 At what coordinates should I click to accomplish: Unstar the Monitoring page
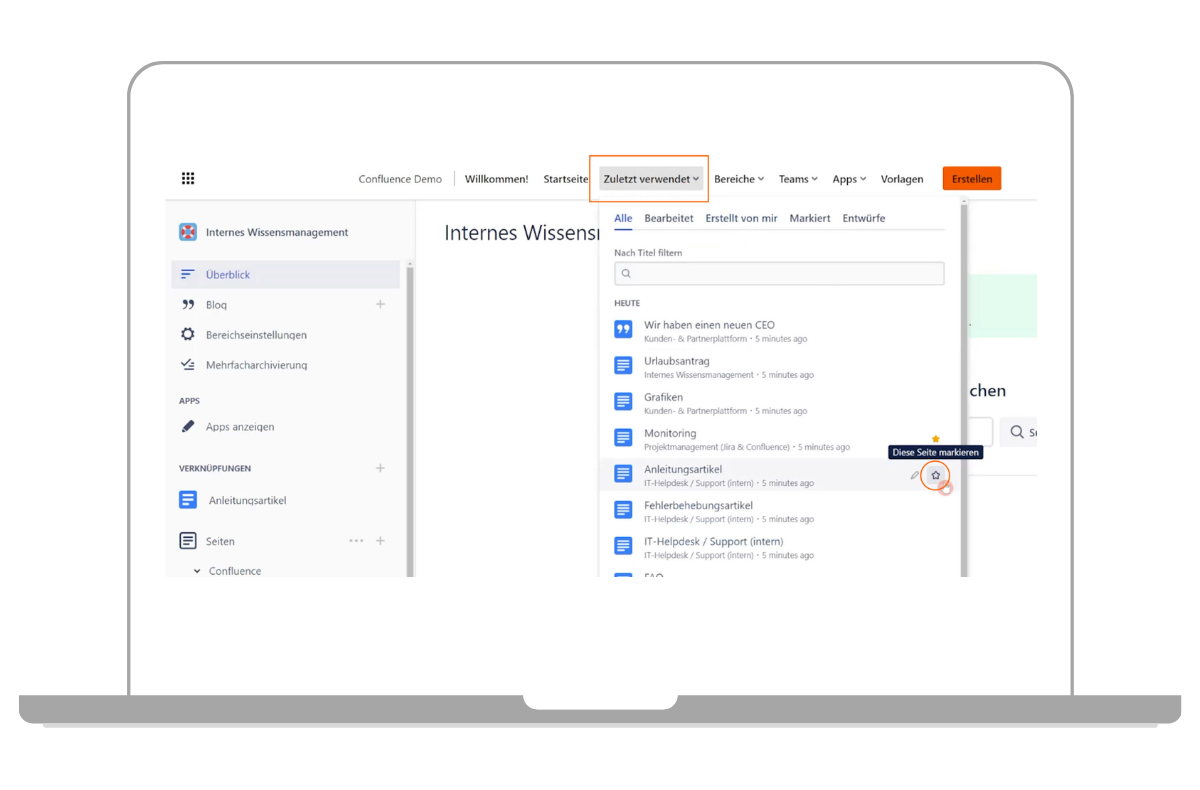pyautogui.click(x=935, y=439)
